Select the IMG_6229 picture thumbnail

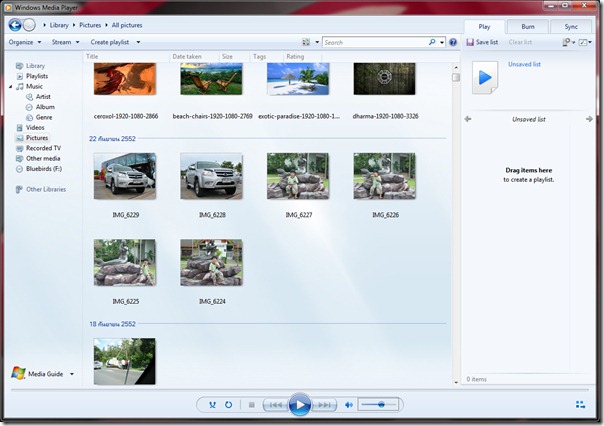[123, 177]
